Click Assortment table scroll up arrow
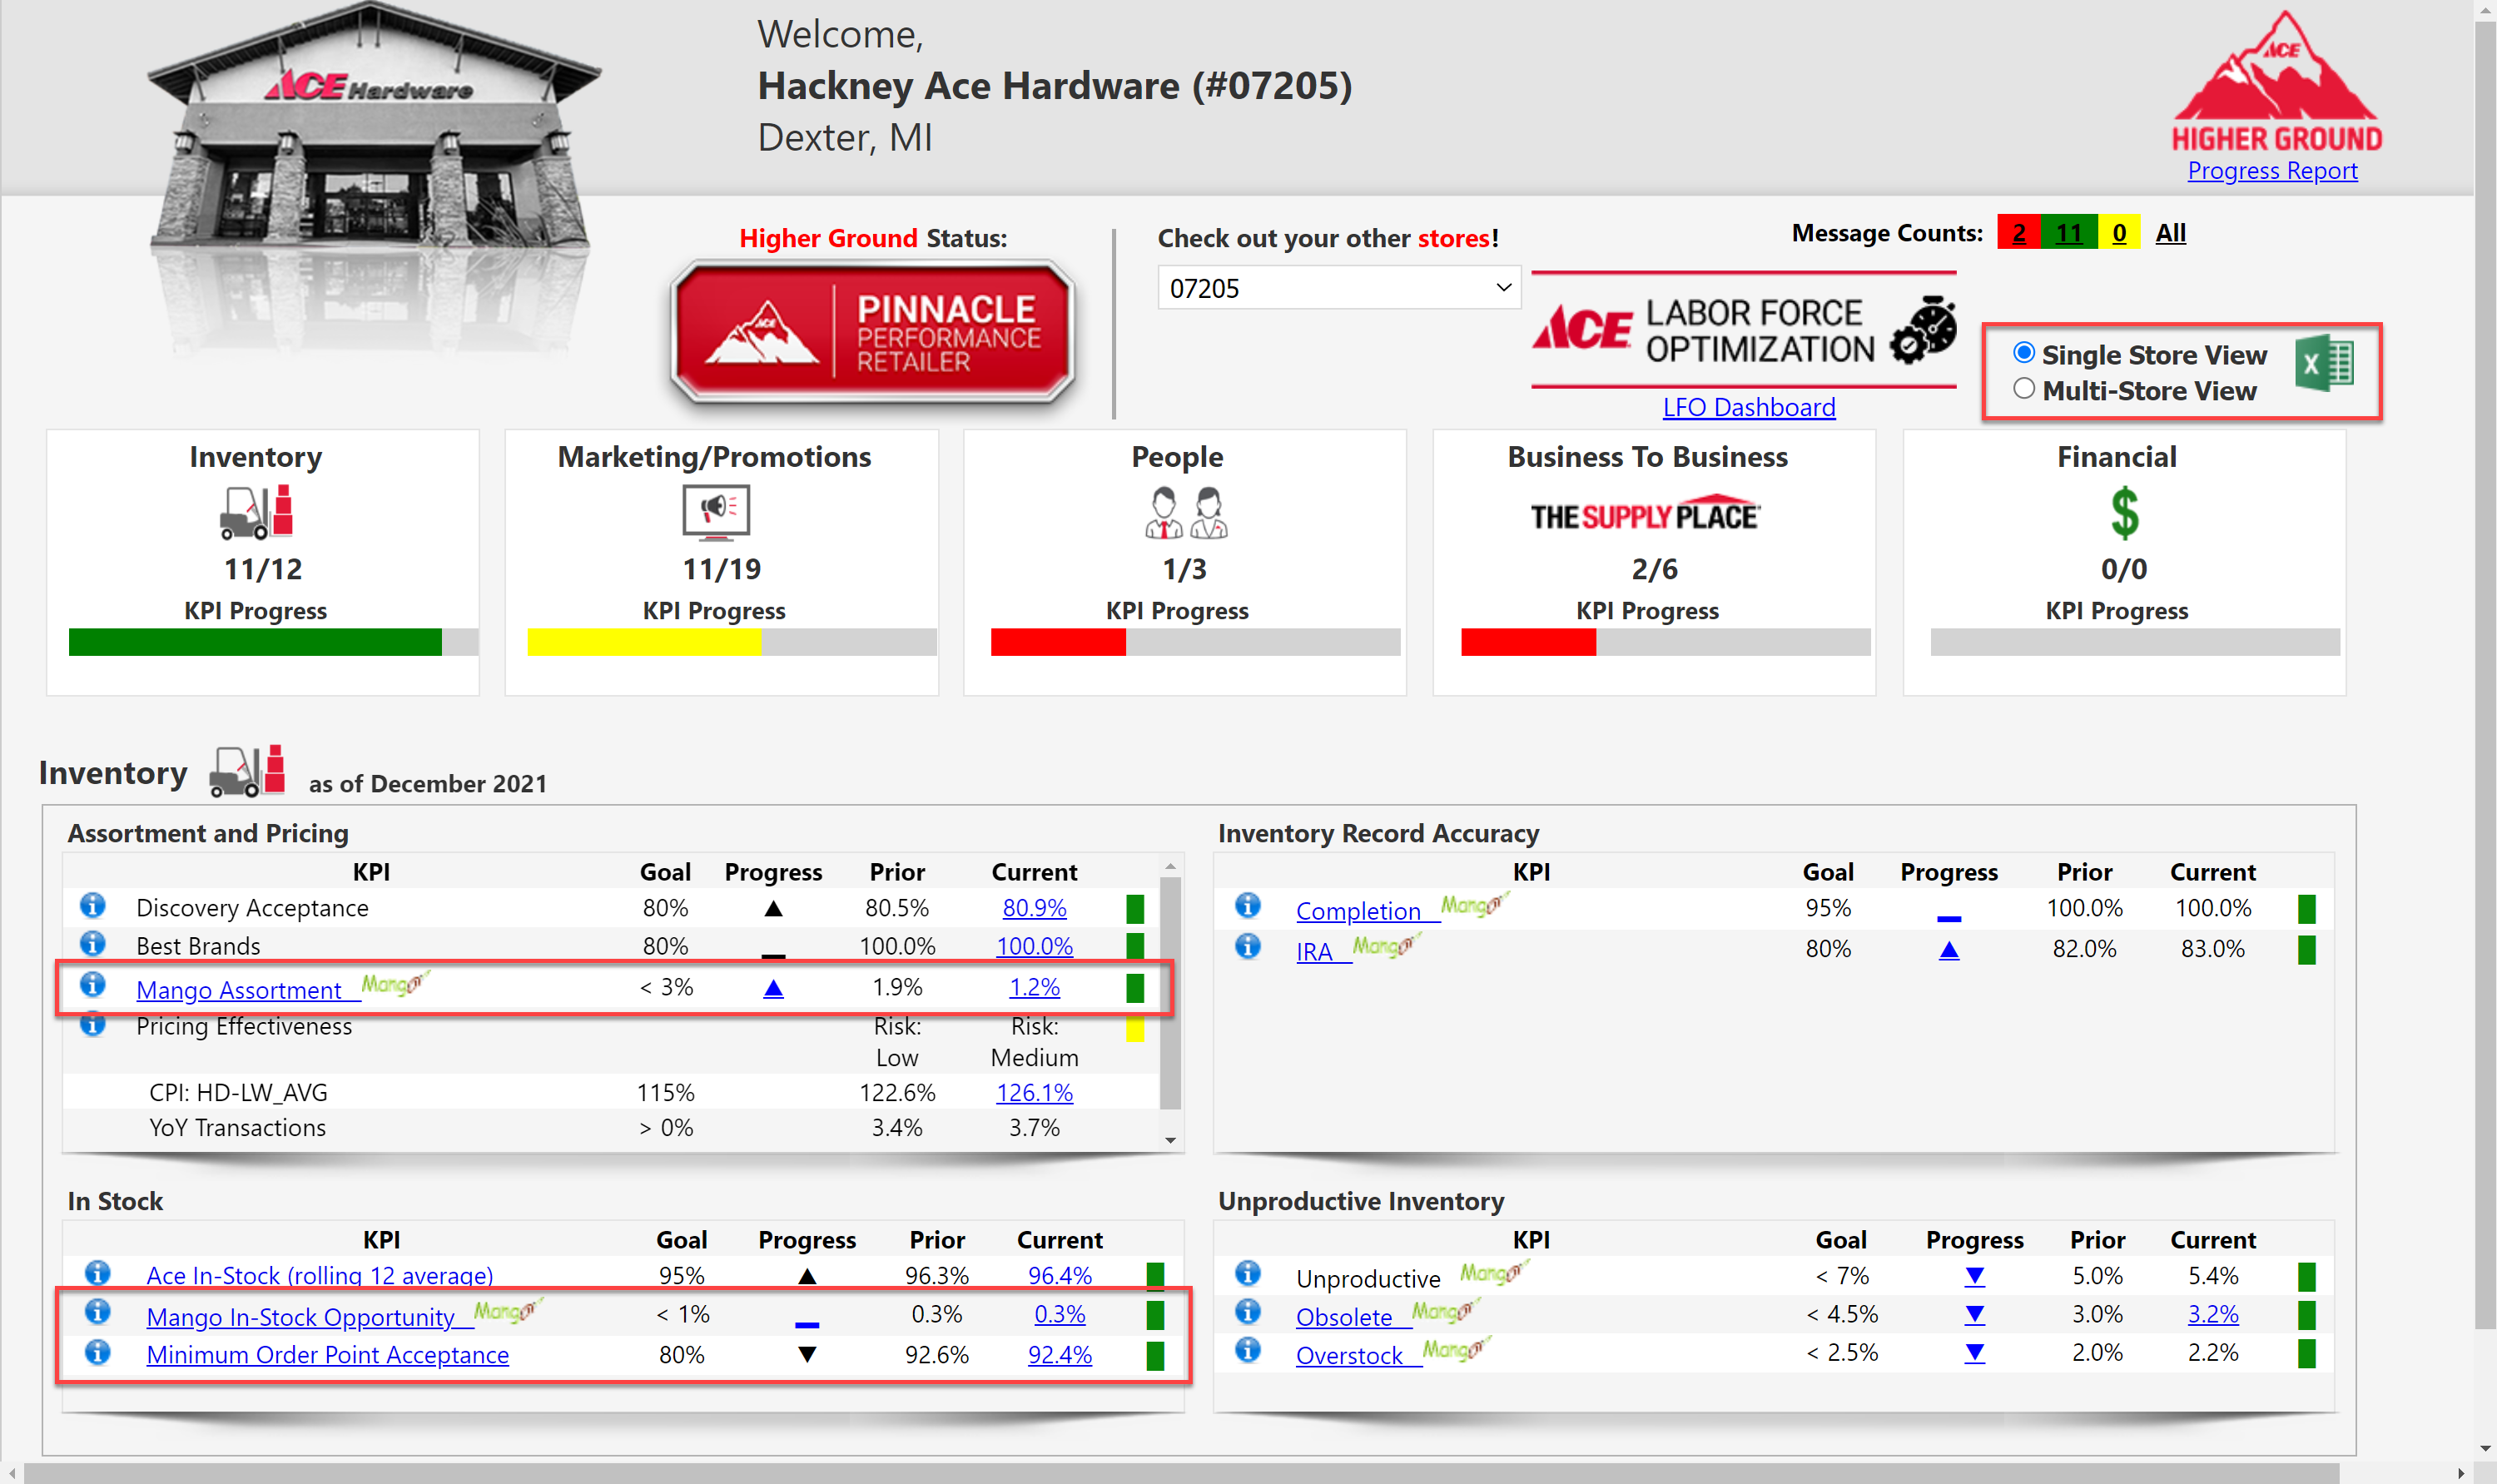 click(x=1170, y=866)
